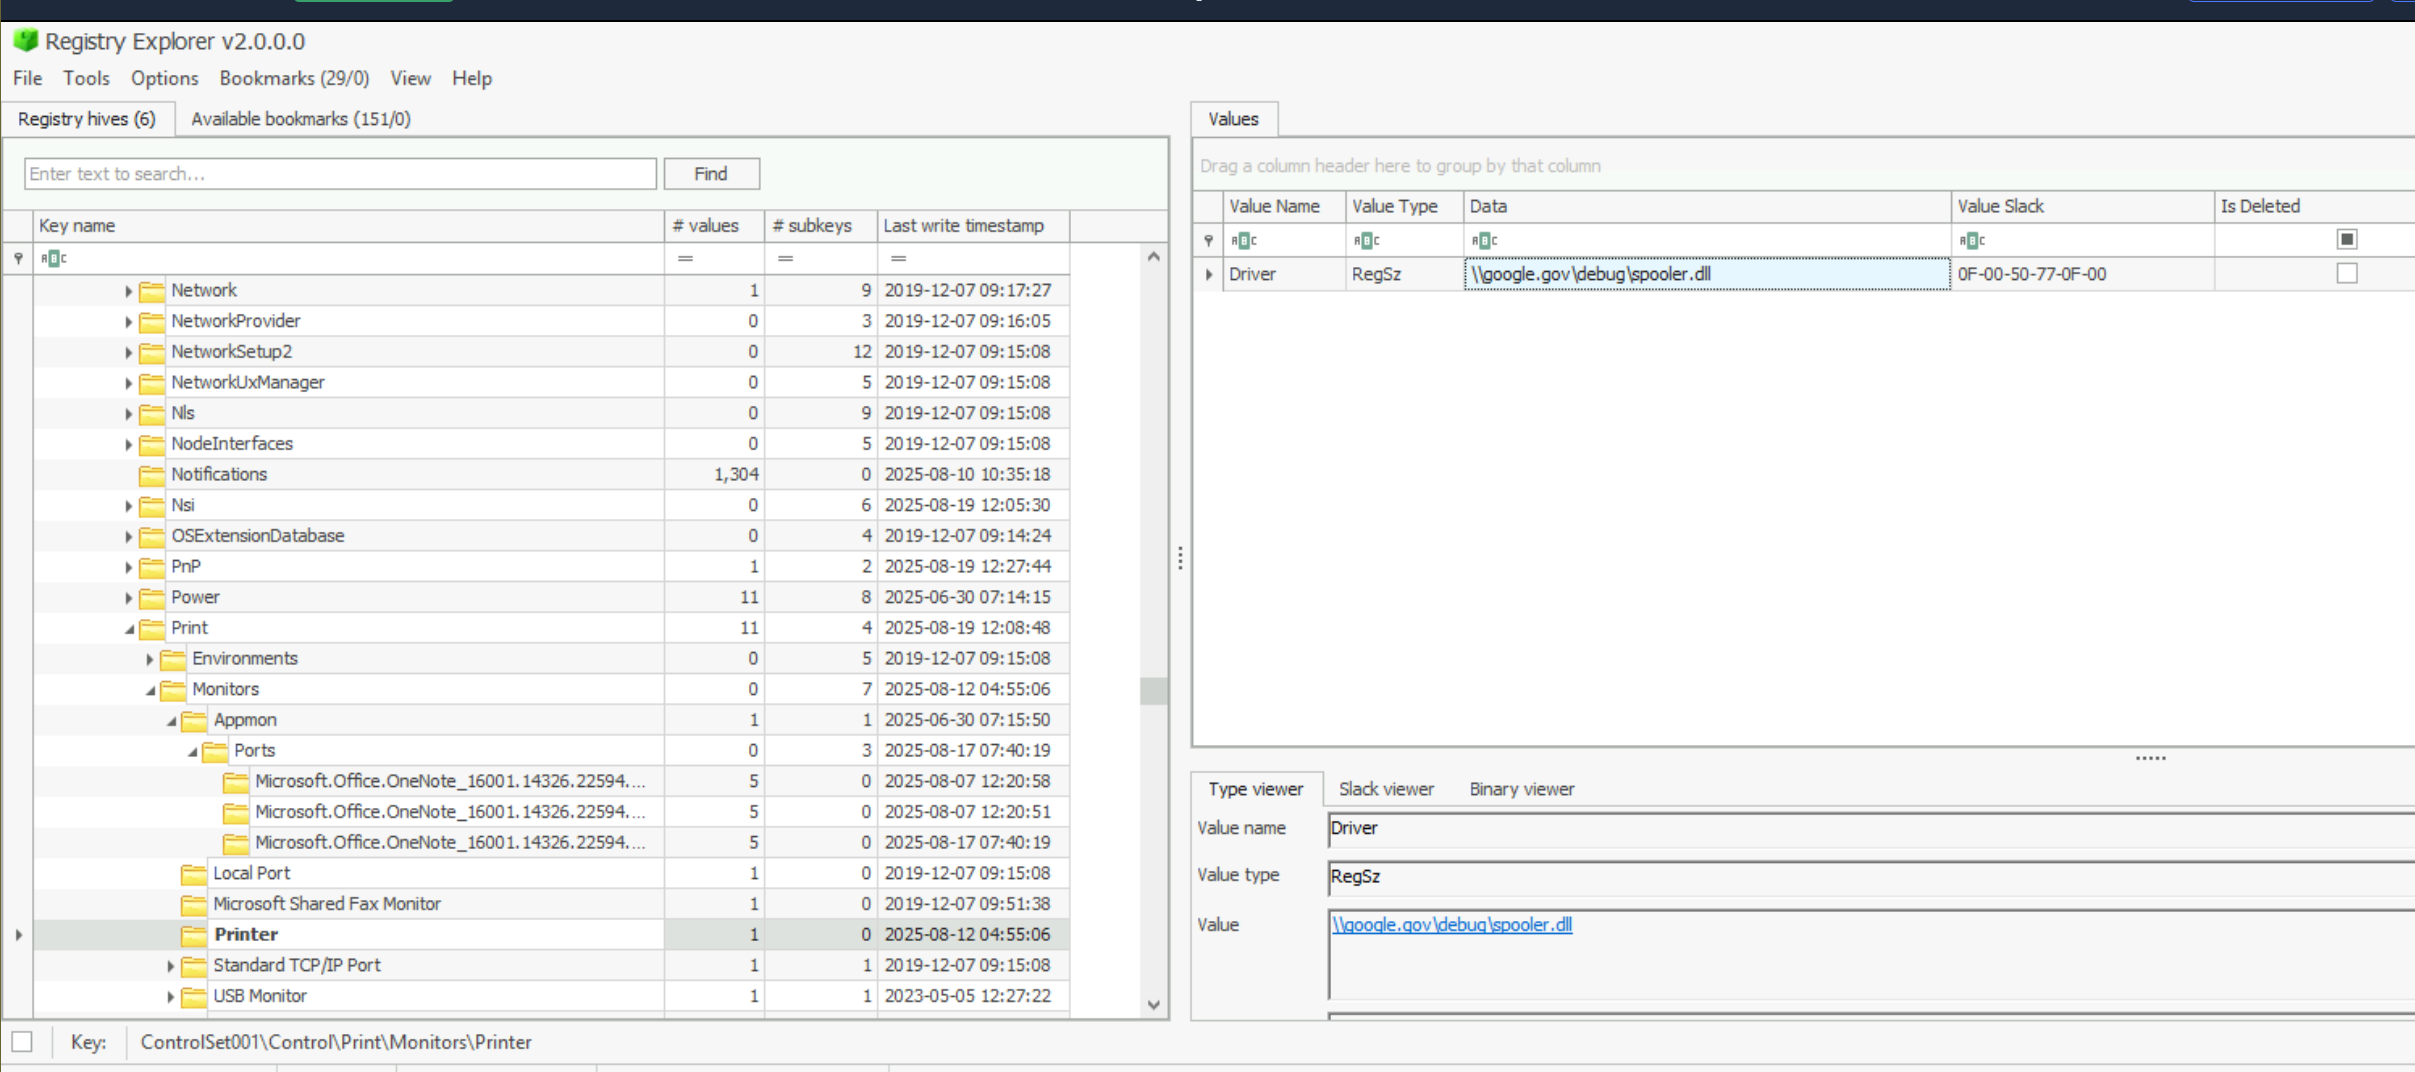Collapse the Monitors key

tap(150, 690)
